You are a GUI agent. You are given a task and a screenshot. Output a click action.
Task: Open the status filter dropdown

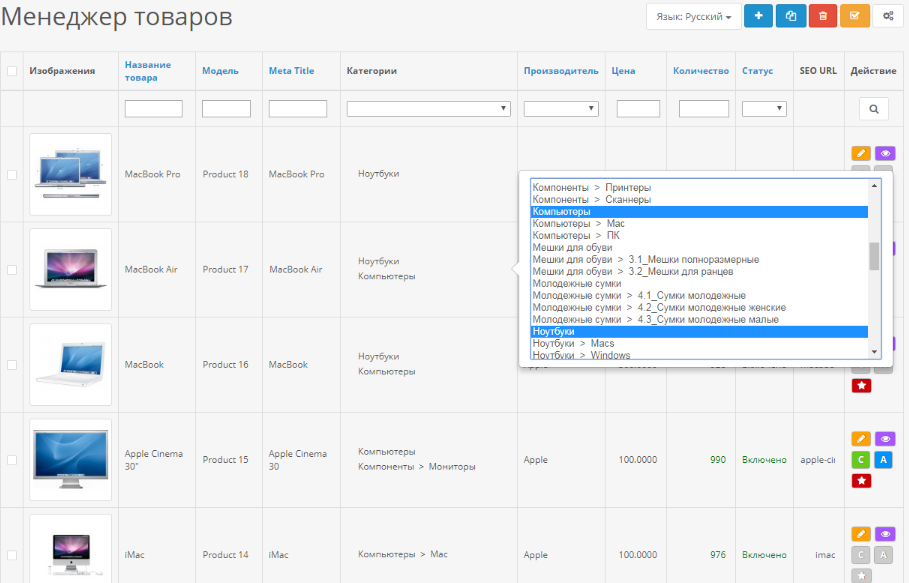point(764,109)
